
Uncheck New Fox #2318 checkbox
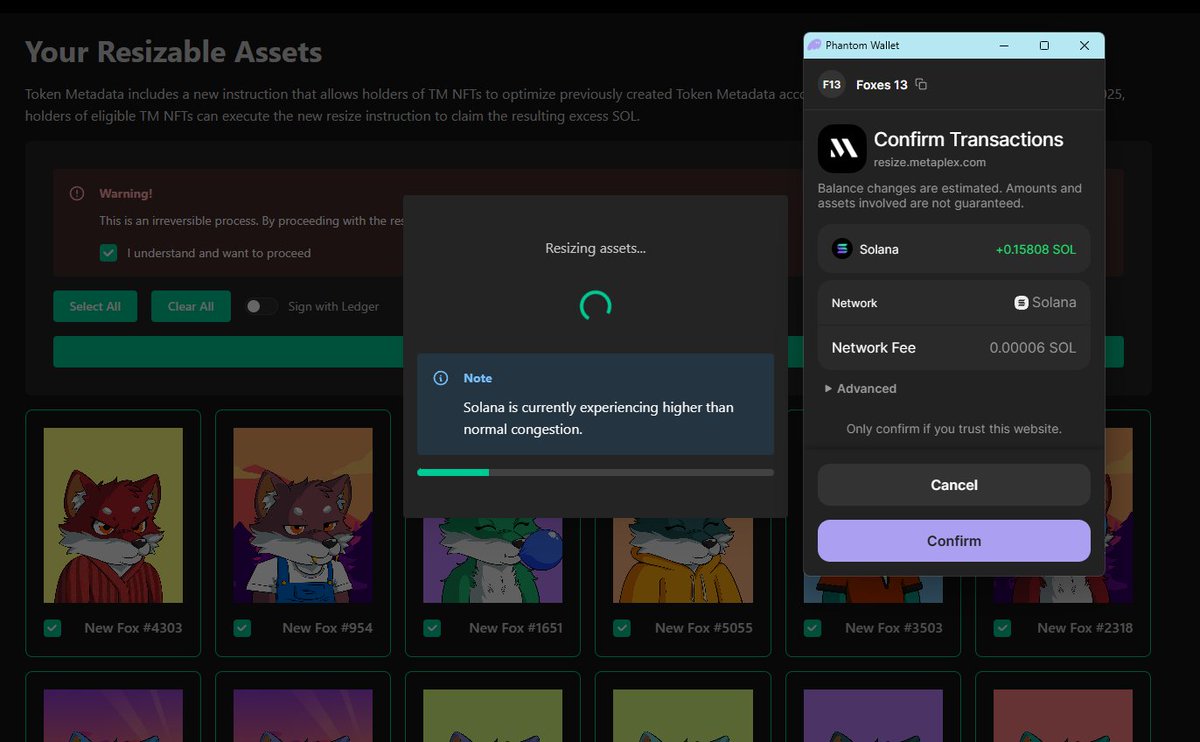1002,628
